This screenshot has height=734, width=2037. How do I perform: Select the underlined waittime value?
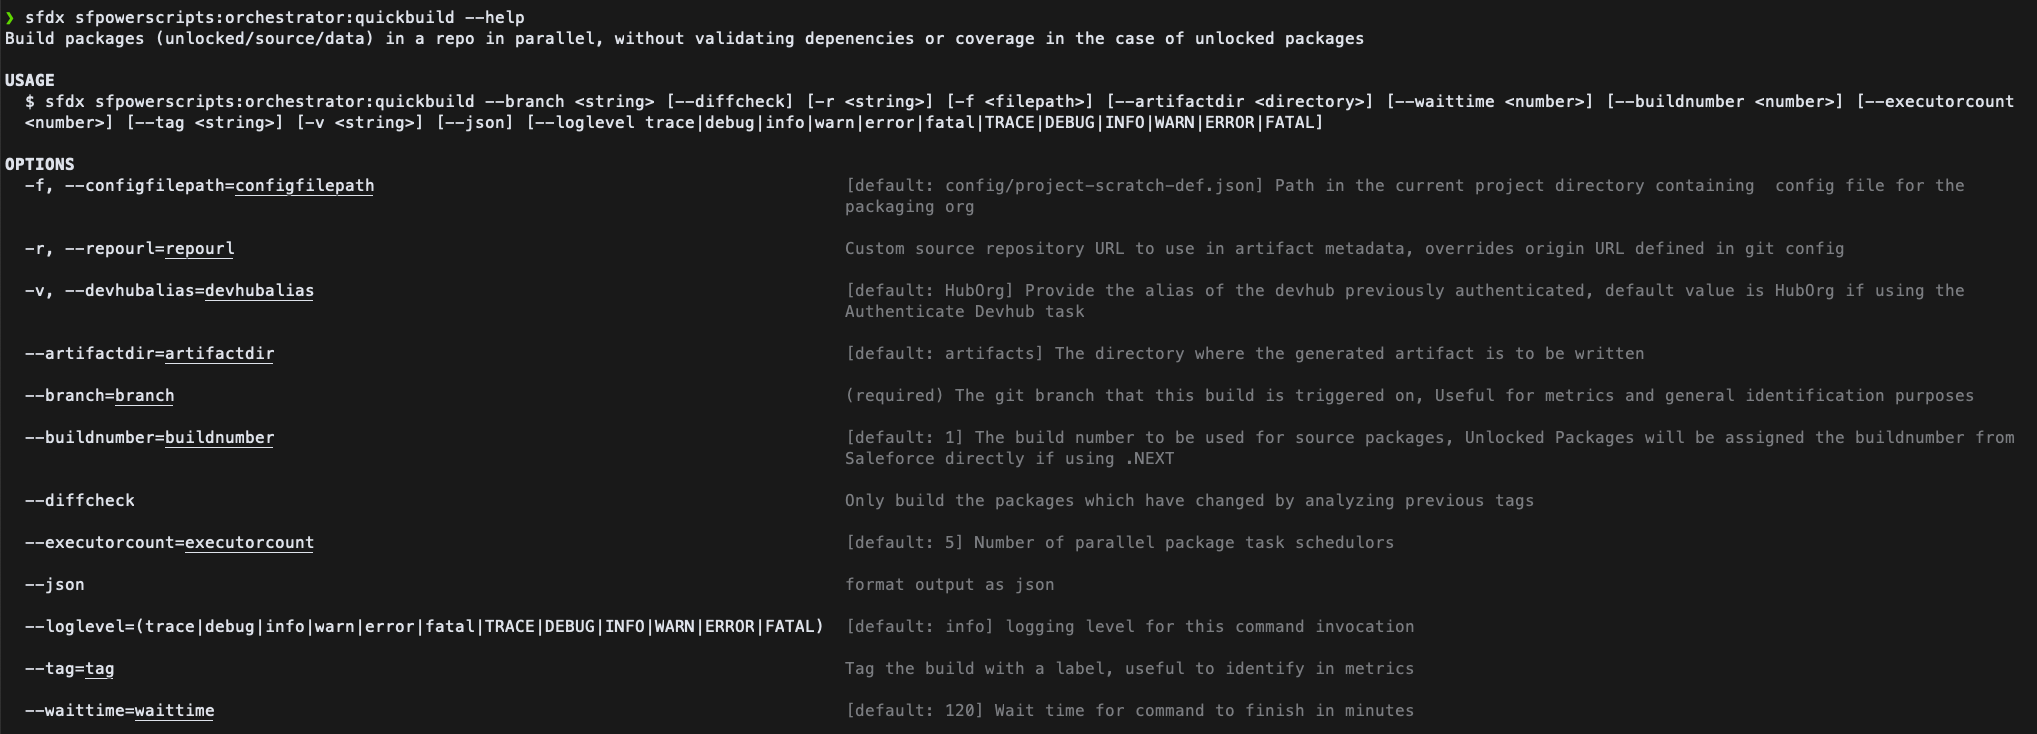pos(175,711)
